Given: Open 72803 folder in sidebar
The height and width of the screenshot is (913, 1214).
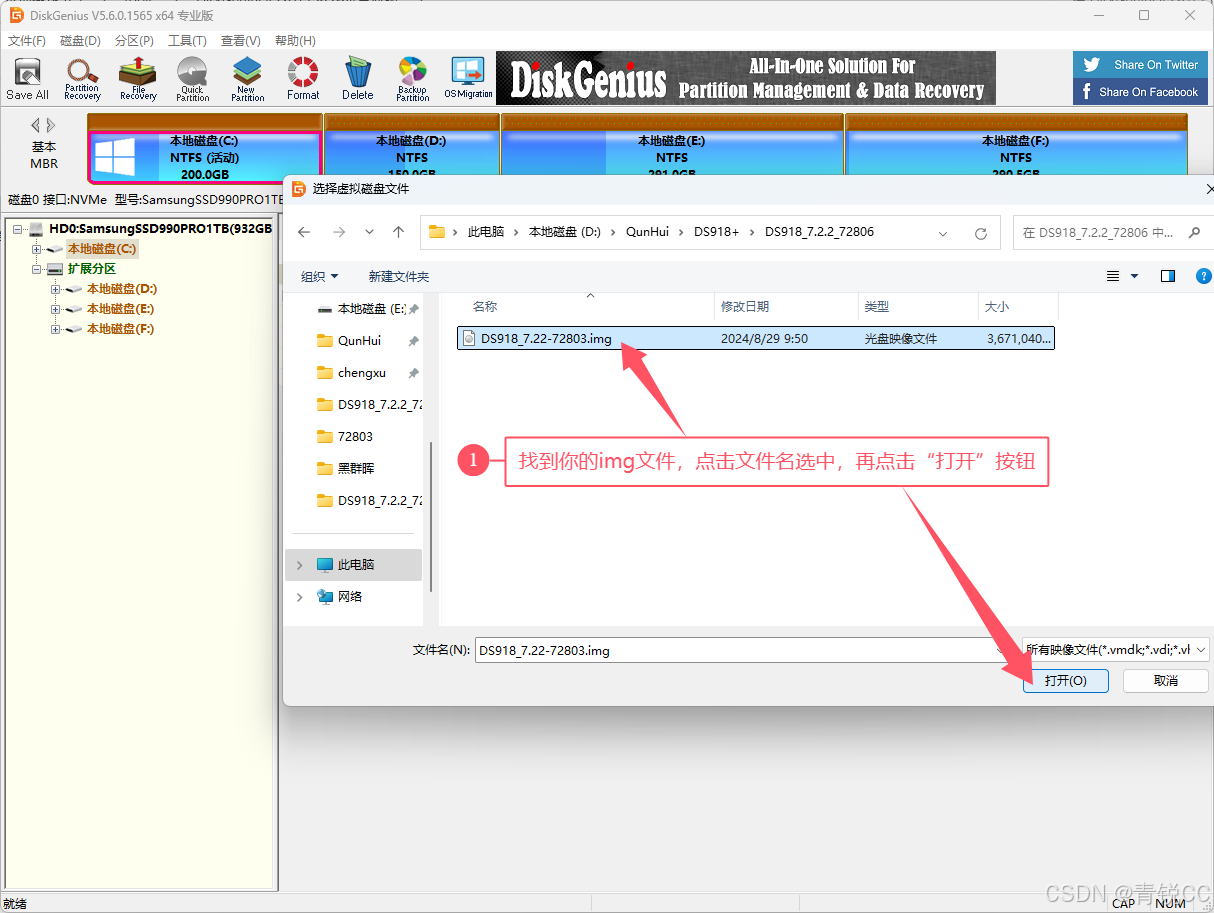Looking at the screenshot, I should pos(355,436).
